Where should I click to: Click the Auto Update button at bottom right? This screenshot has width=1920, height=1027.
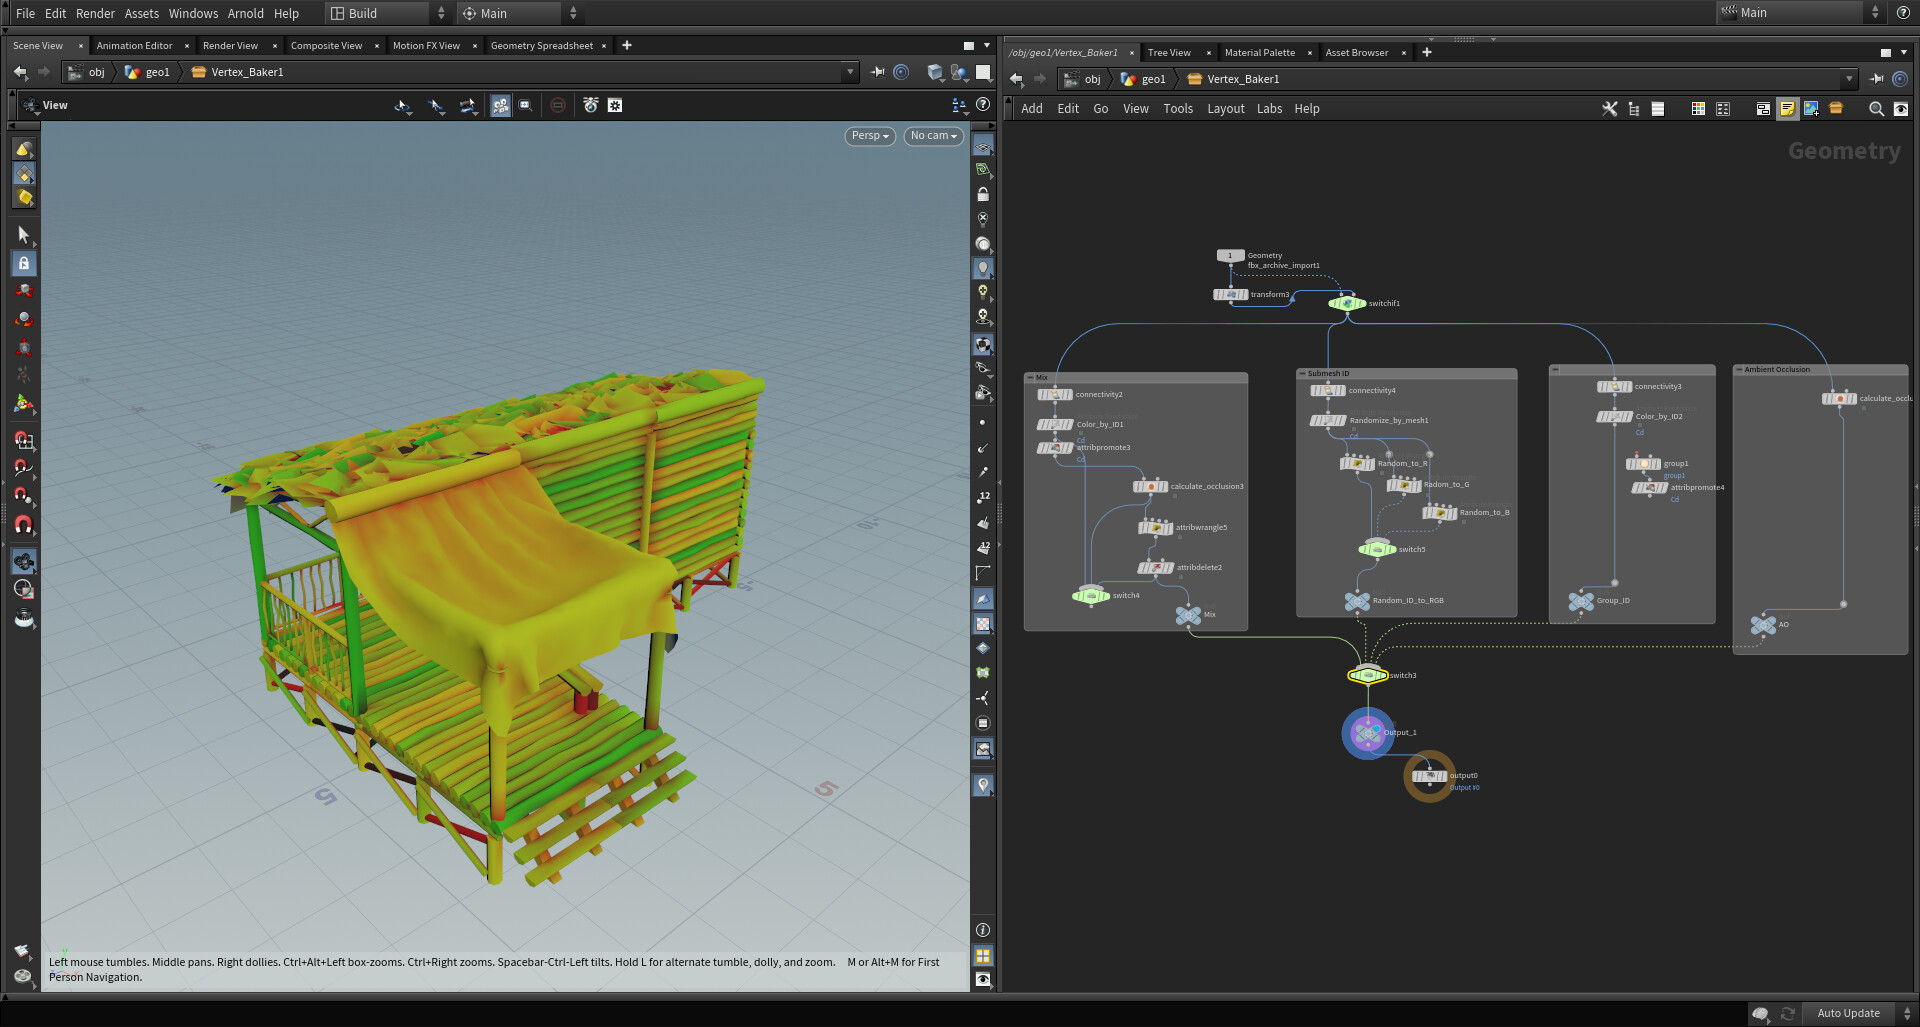[x=1848, y=1012]
